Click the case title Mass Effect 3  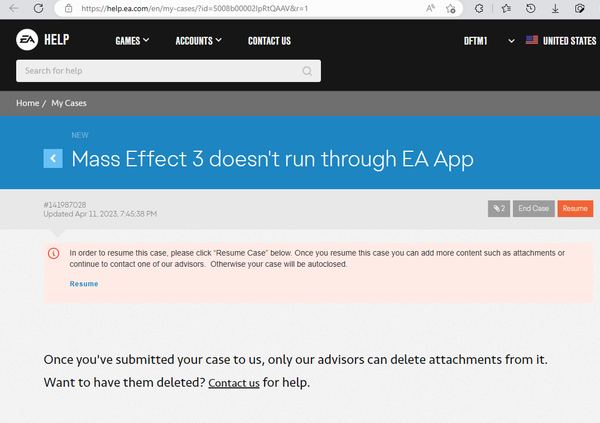coord(272,159)
